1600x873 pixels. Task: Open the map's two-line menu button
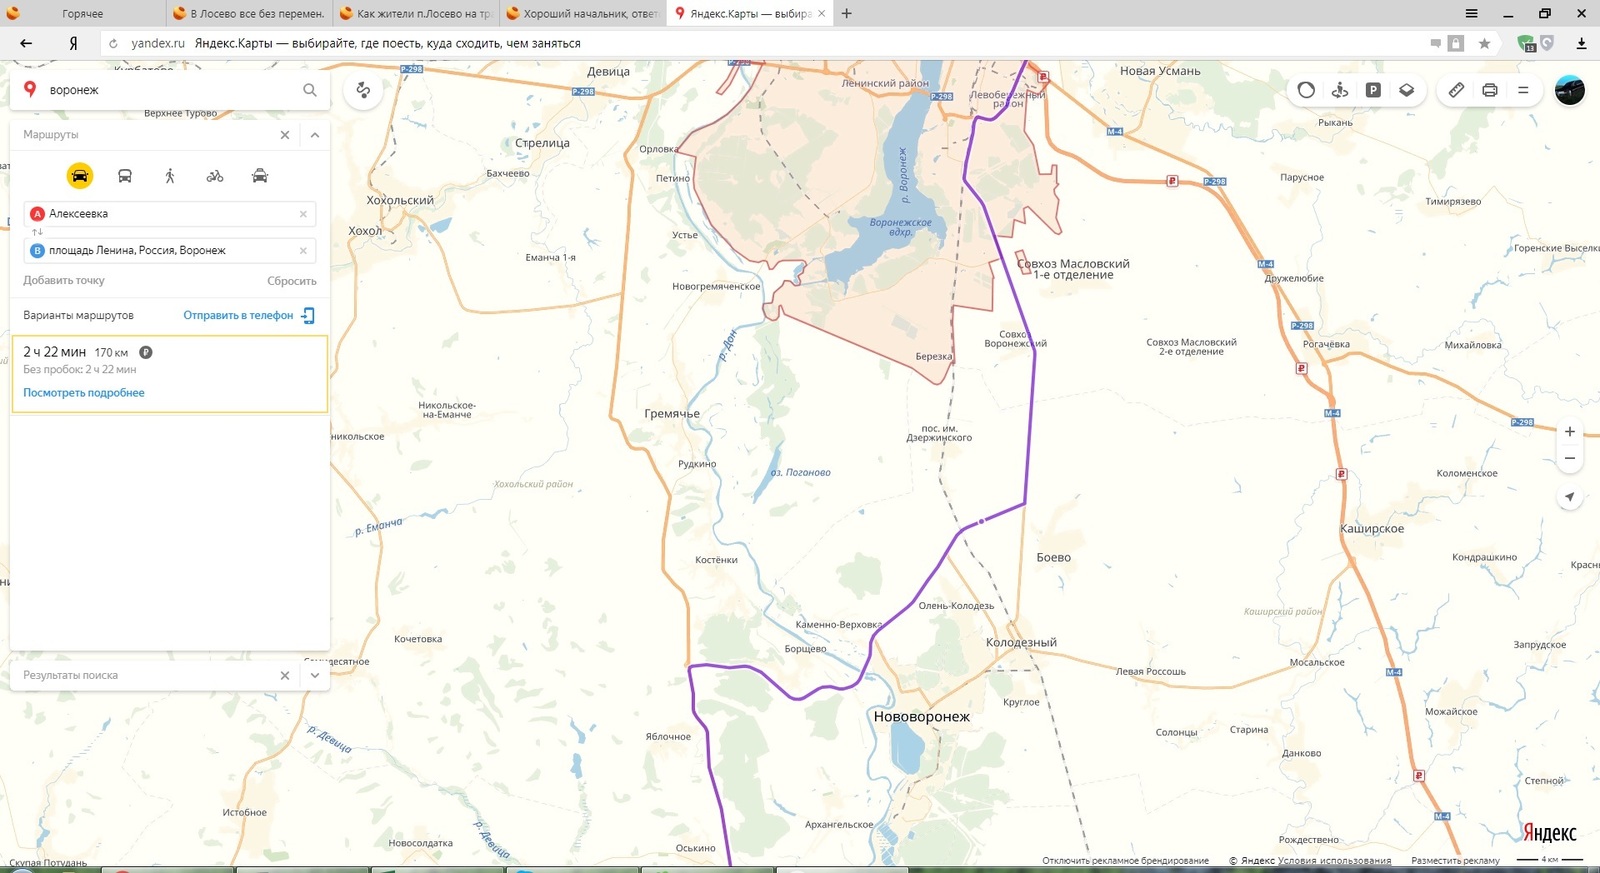pyautogui.click(x=1523, y=90)
